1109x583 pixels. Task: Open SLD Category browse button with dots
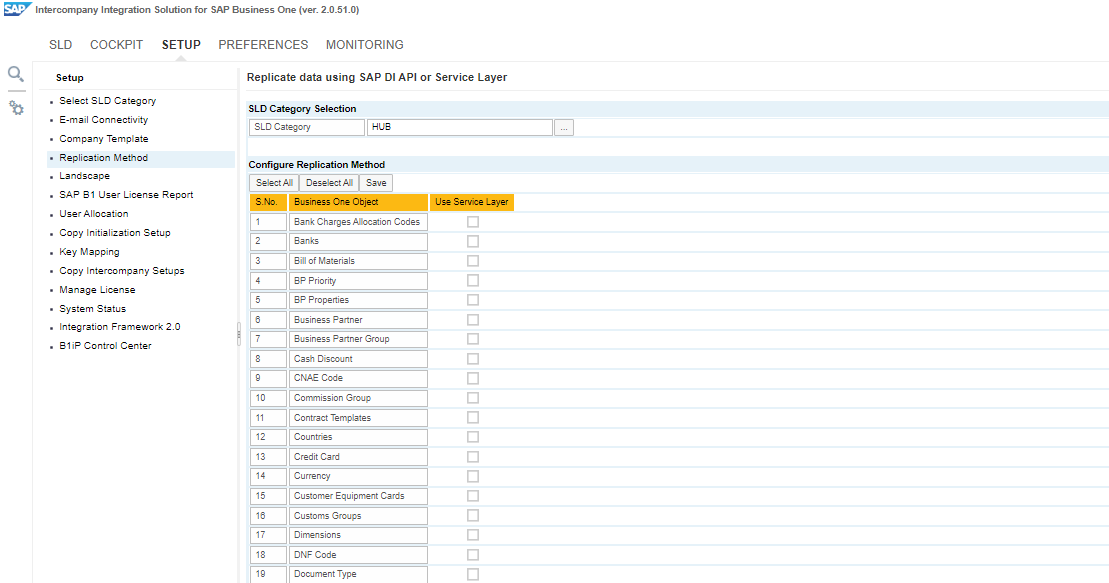[564, 128]
